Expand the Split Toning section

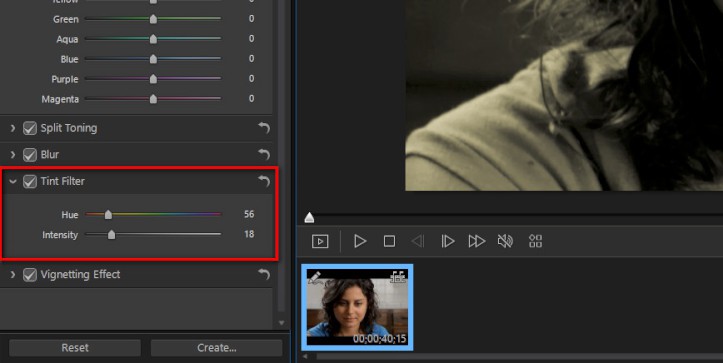tap(13, 128)
